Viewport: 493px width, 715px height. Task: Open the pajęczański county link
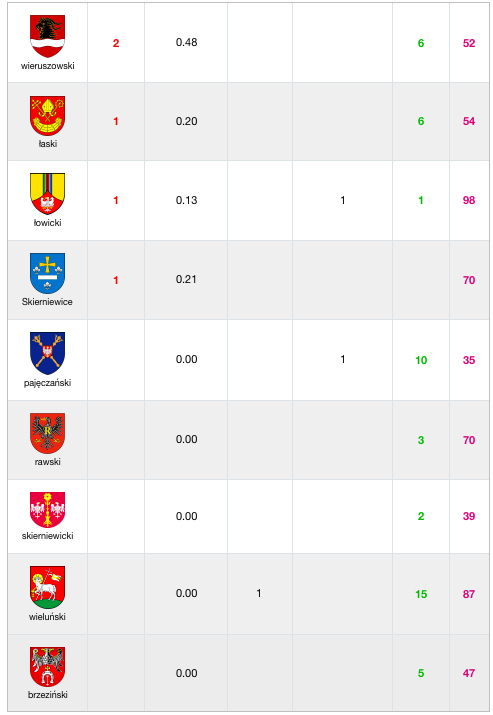click(47, 383)
